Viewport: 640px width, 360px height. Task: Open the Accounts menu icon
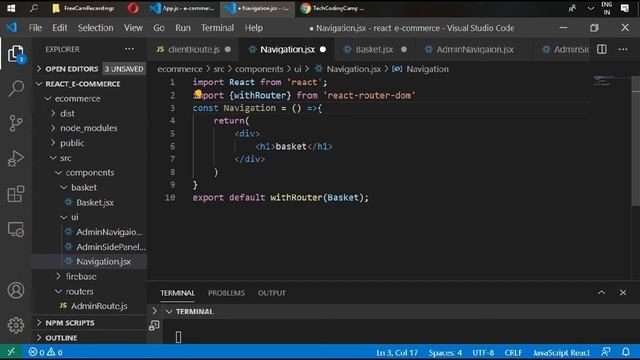tap(16, 290)
